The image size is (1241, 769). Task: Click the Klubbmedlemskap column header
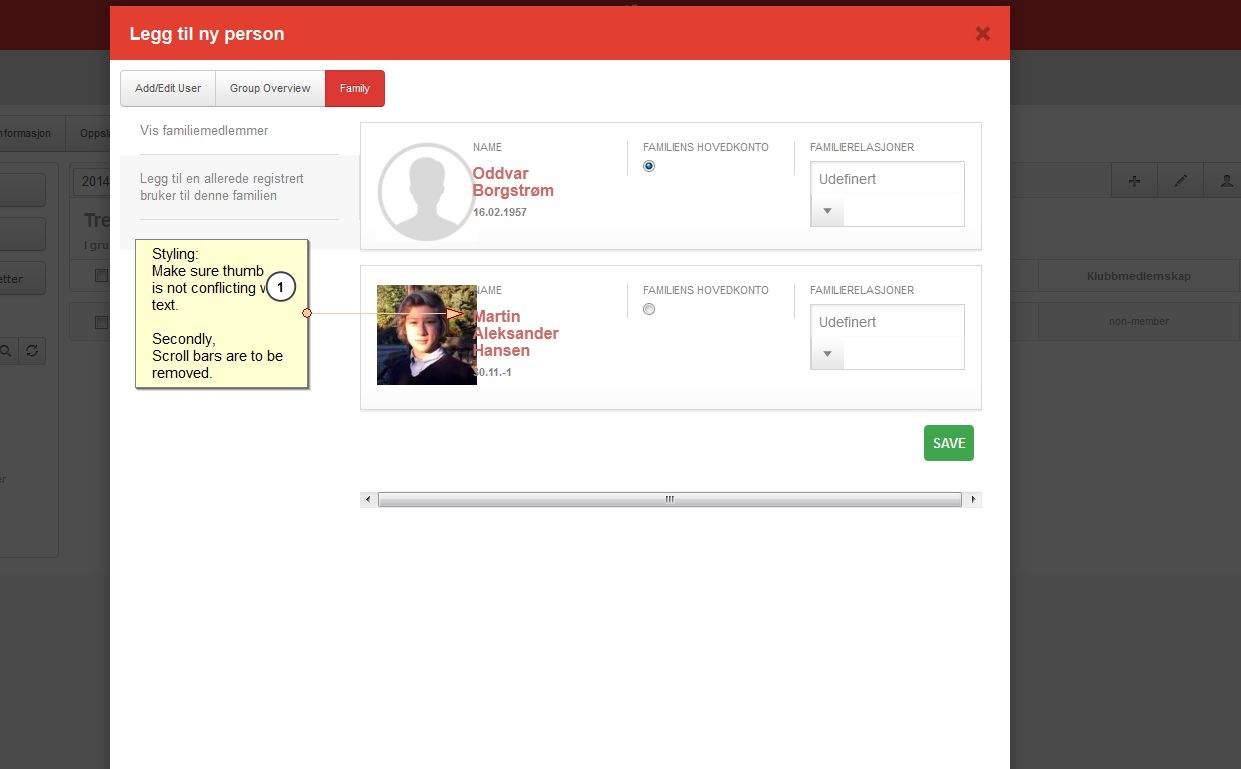pyautogui.click(x=1139, y=276)
